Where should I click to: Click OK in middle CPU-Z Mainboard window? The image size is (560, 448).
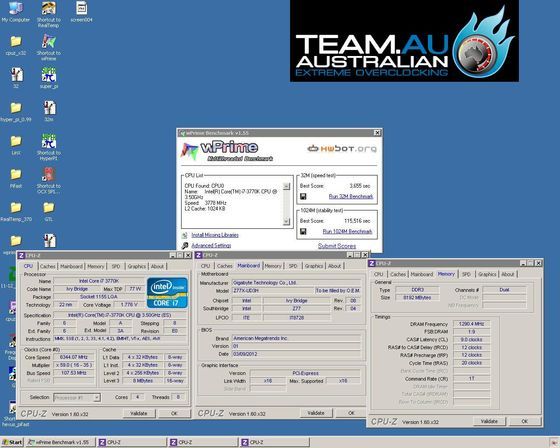pos(351,413)
